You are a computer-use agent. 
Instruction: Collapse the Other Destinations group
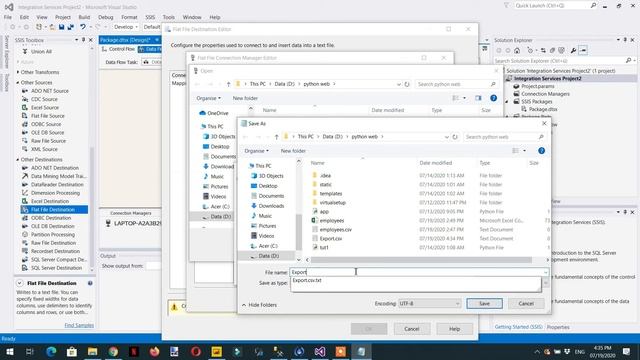[18, 160]
